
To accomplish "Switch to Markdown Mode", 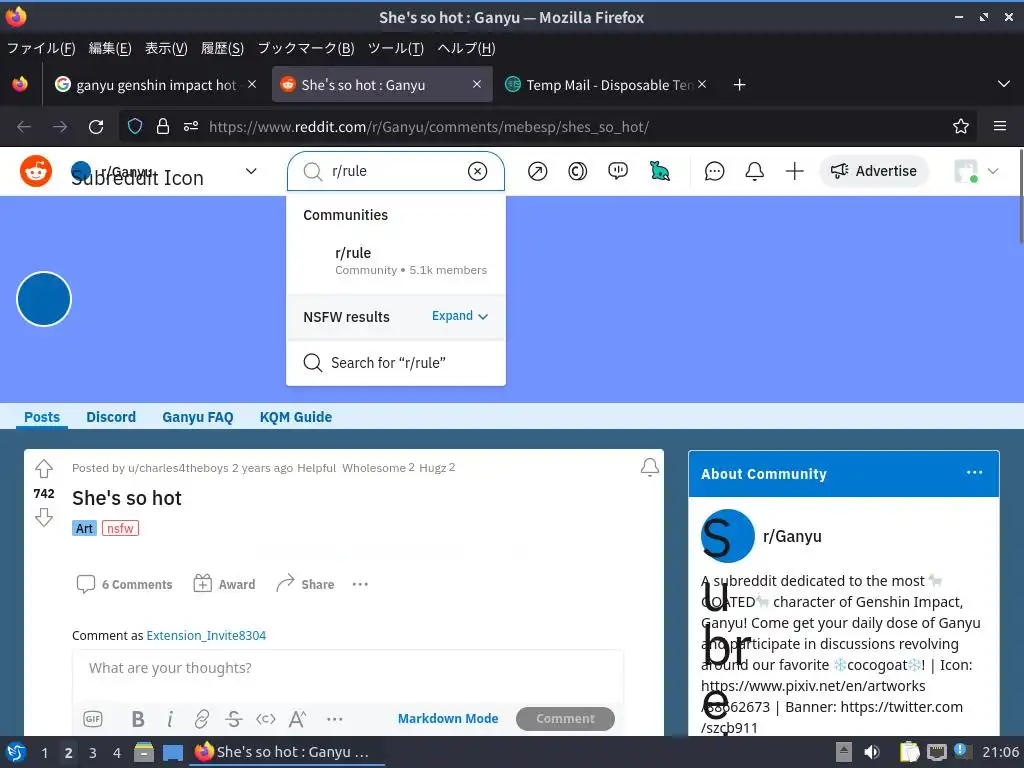I will [x=448, y=718].
